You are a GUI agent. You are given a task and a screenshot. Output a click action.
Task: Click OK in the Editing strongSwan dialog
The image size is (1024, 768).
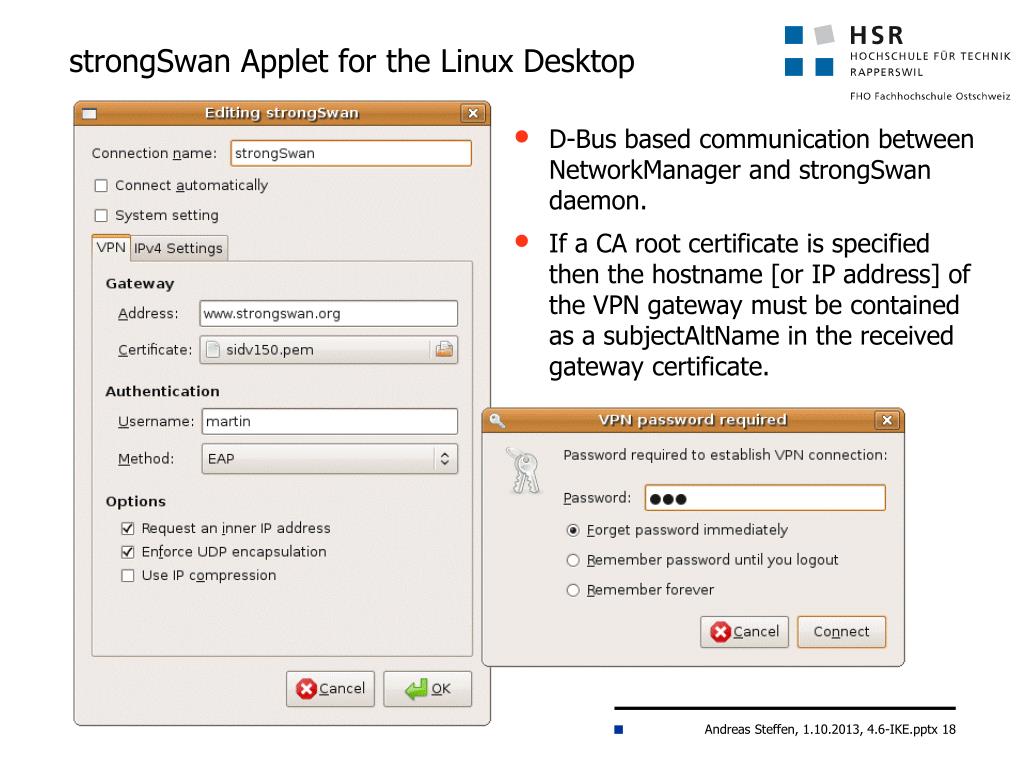point(428,689)
